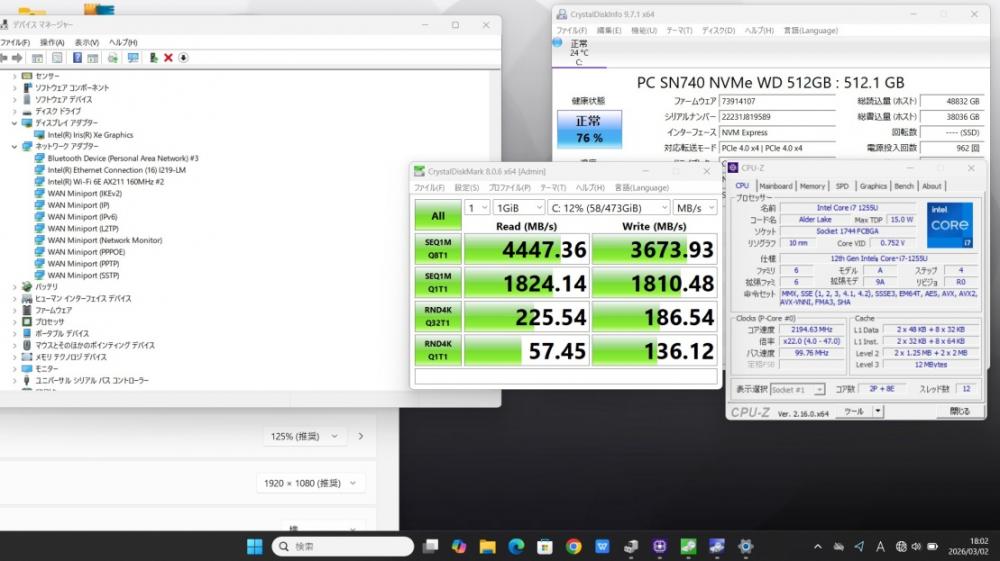Click the red X uninstall device toolbar icon

pos(168,58)
